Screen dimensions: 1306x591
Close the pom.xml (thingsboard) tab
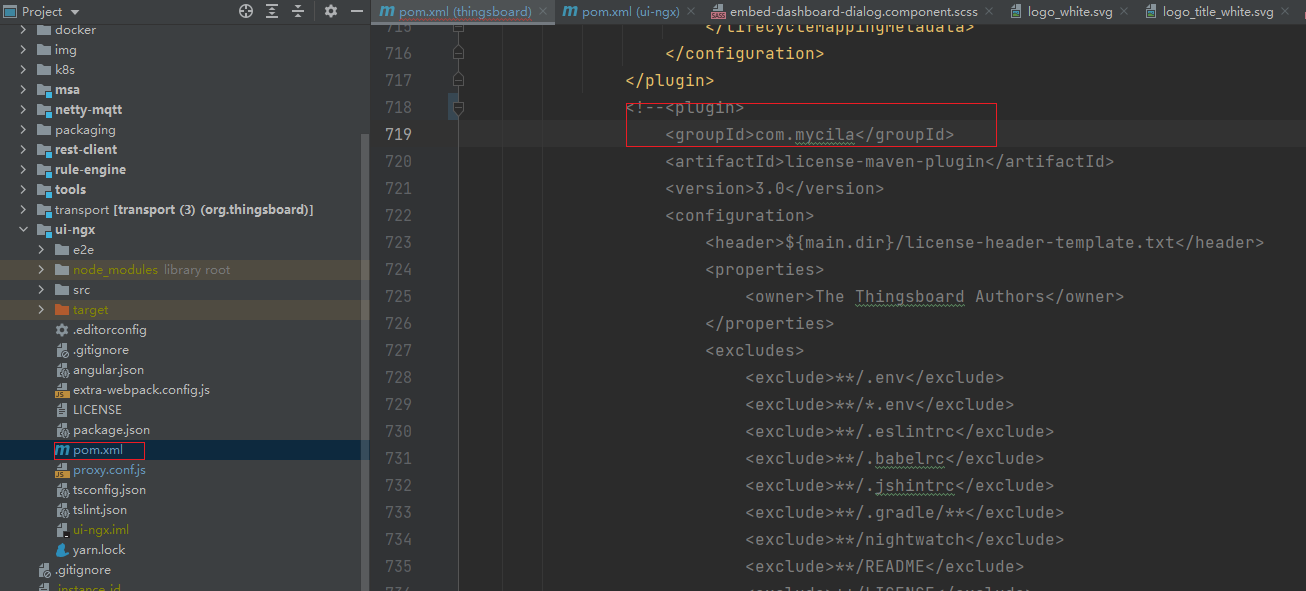[x=542, y=12]
